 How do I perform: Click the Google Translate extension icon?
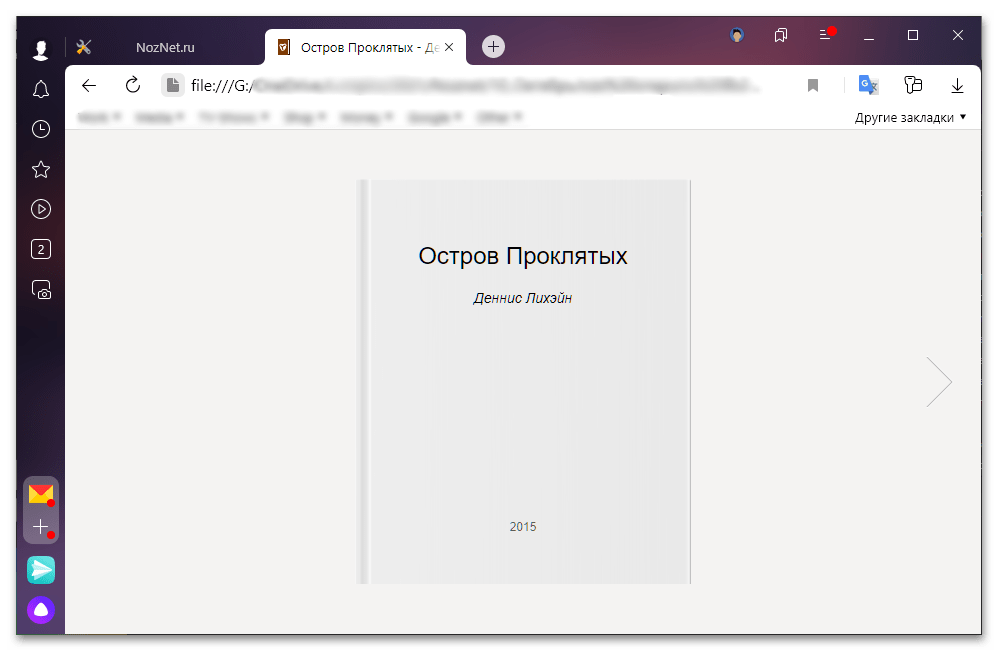868,86
